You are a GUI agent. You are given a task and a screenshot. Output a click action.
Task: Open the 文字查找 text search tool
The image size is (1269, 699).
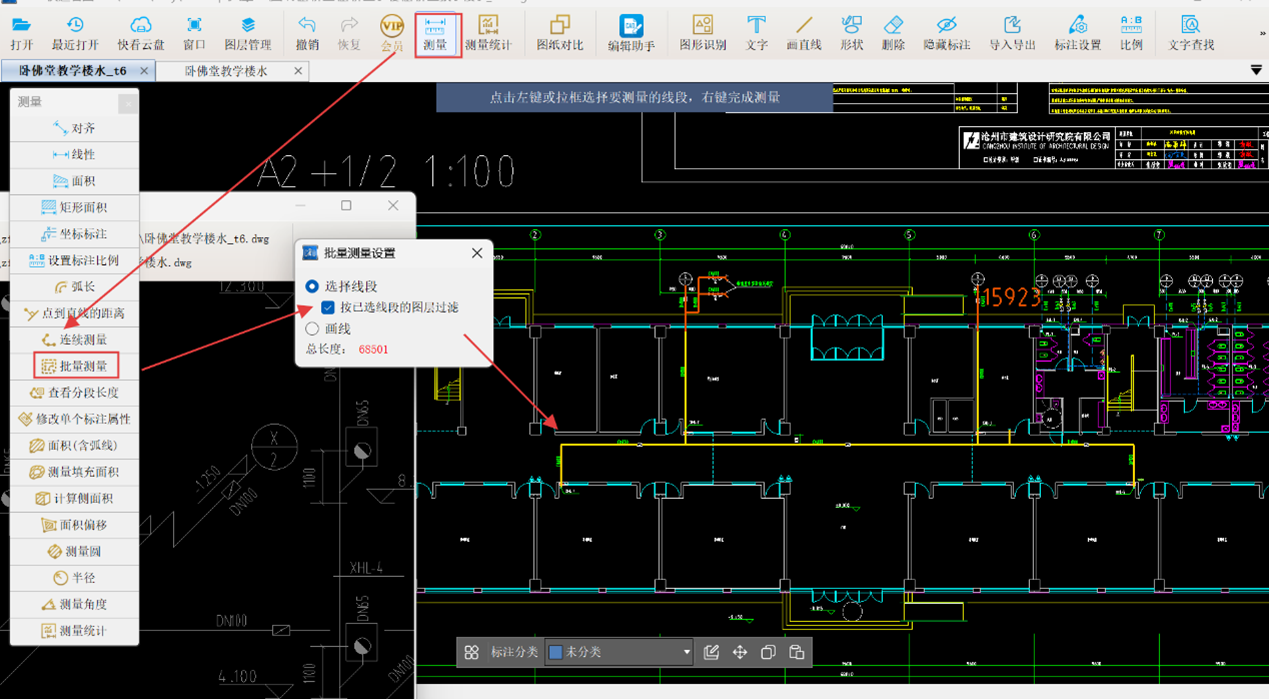(1190, 32)
